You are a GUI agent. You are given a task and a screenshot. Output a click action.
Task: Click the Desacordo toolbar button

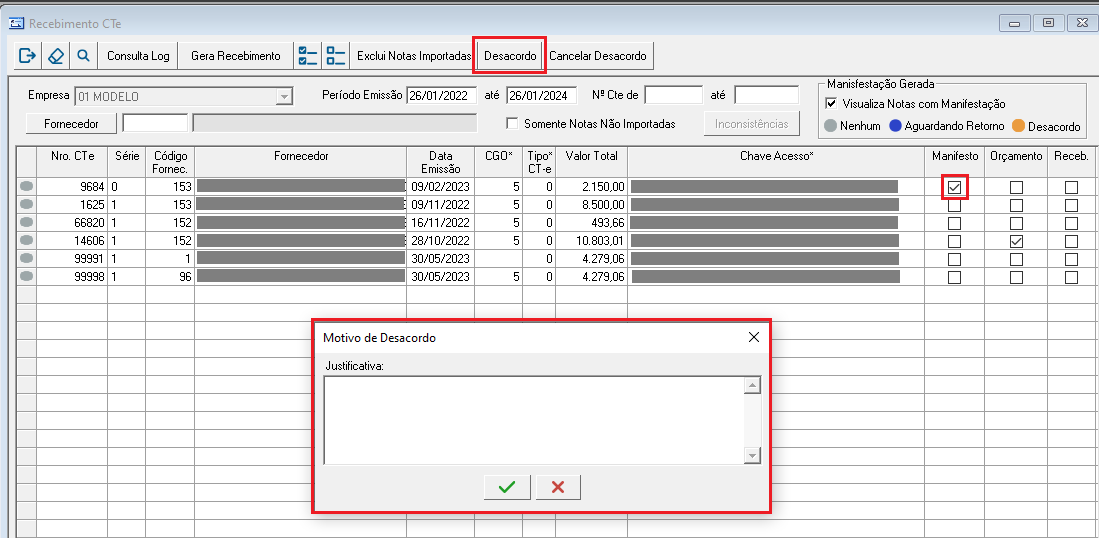[x=510, y=55]
